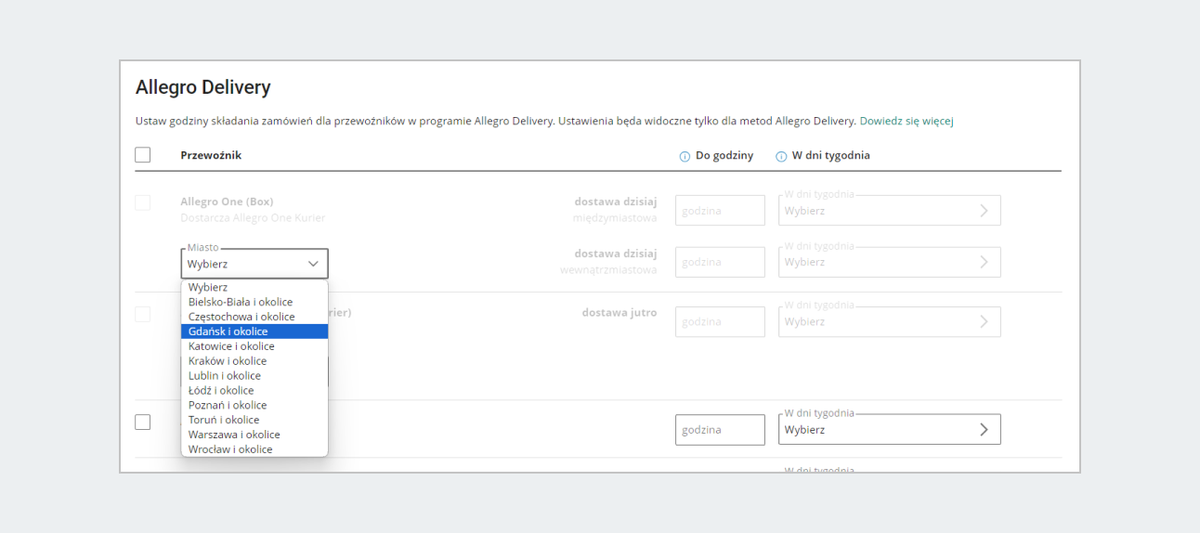The height and width of the screenshot is (533, 1200).
Task: Click info icon beside Do godziny
Action: (685, 156)
